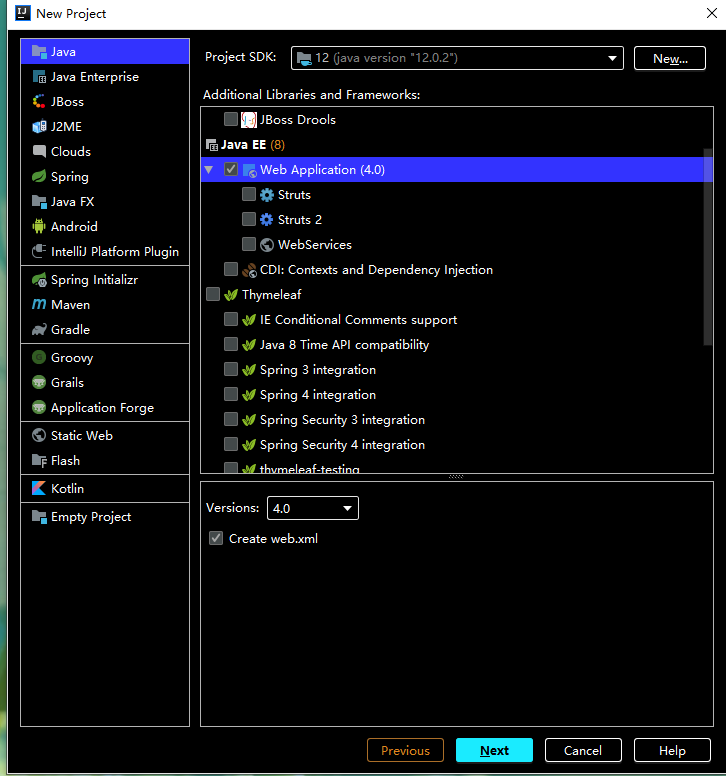Choose the Gradle project type
The width and height of the screenshot is (726, 776).
(105, 330)
